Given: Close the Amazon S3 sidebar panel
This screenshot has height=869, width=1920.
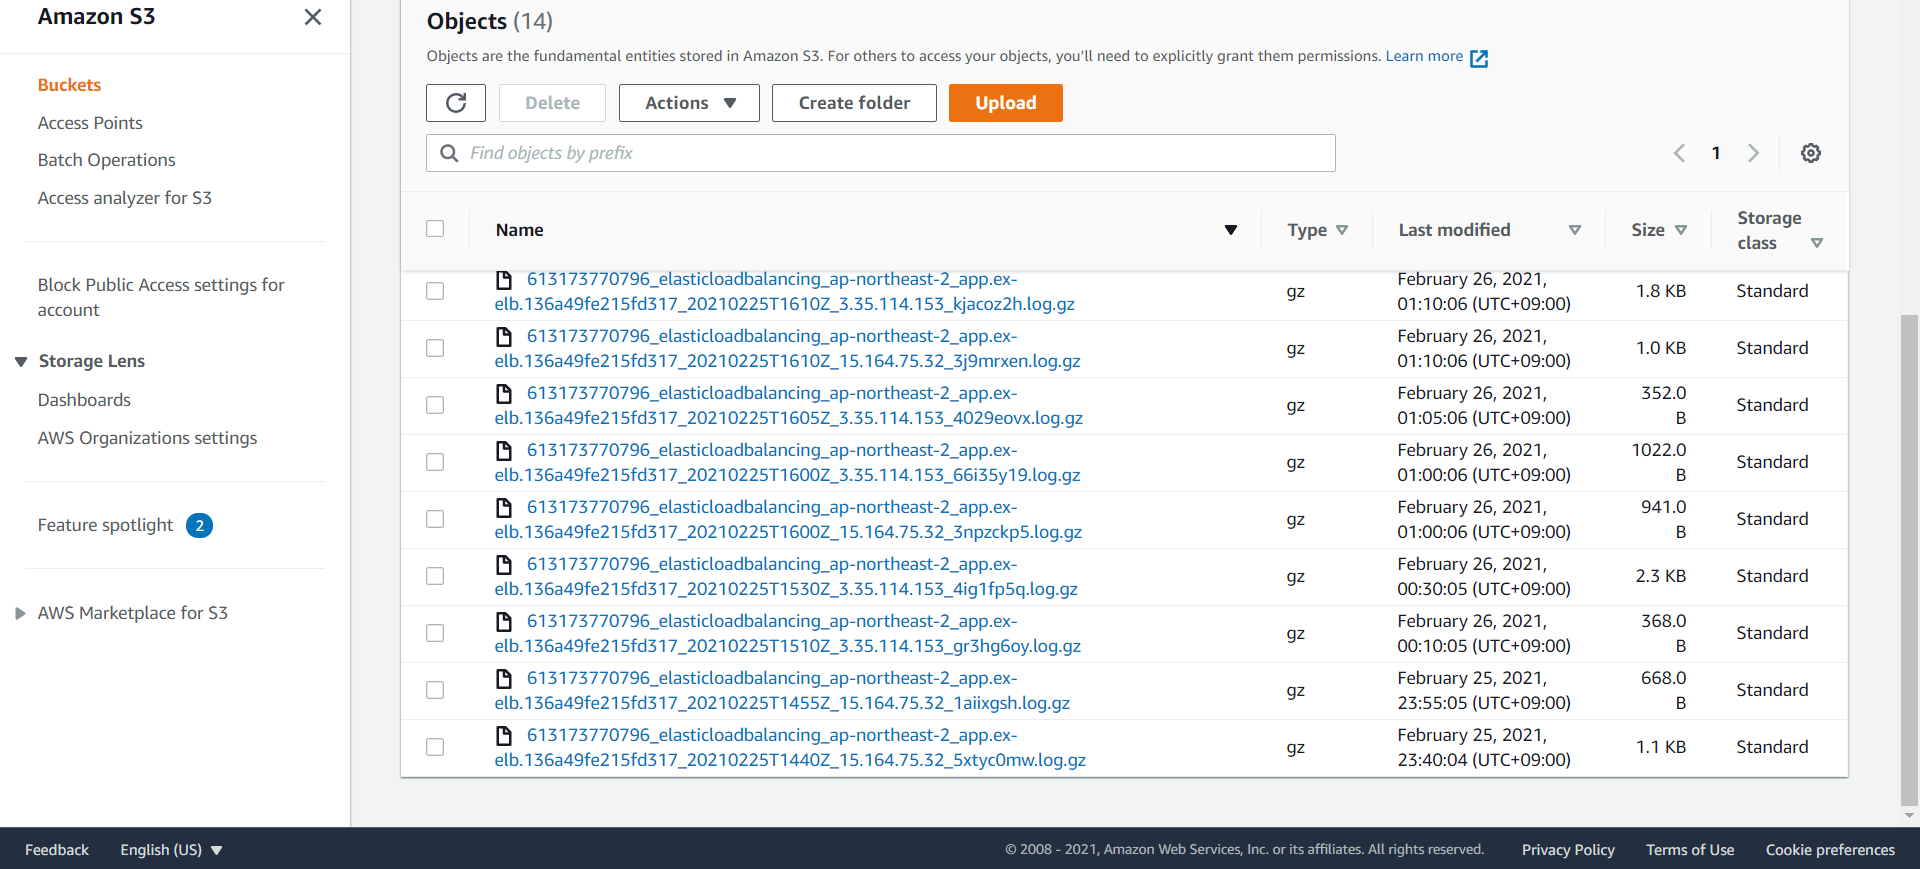Looking at the screenshot, I should 313,17.
